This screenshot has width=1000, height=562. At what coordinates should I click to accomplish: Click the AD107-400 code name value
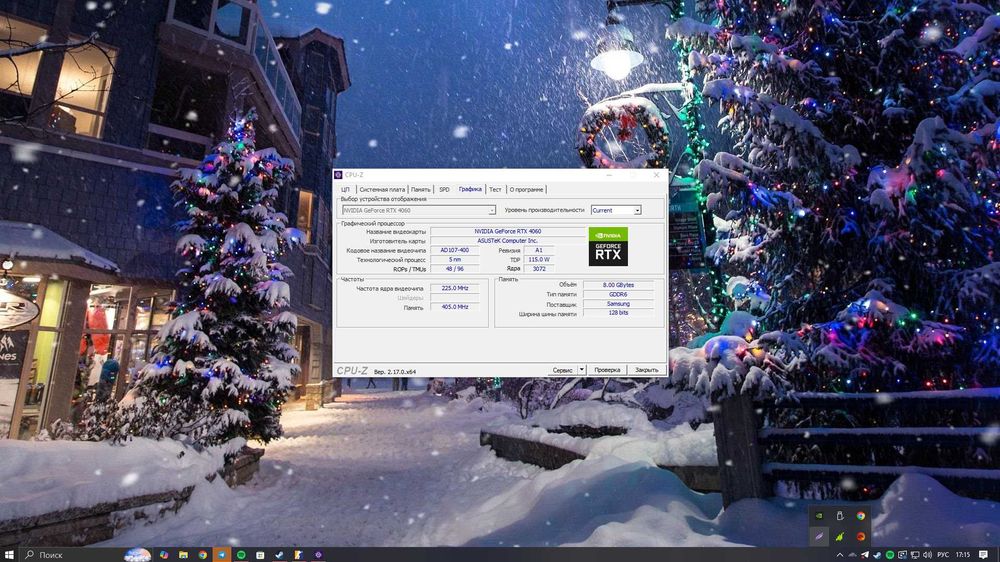[455, 250]
